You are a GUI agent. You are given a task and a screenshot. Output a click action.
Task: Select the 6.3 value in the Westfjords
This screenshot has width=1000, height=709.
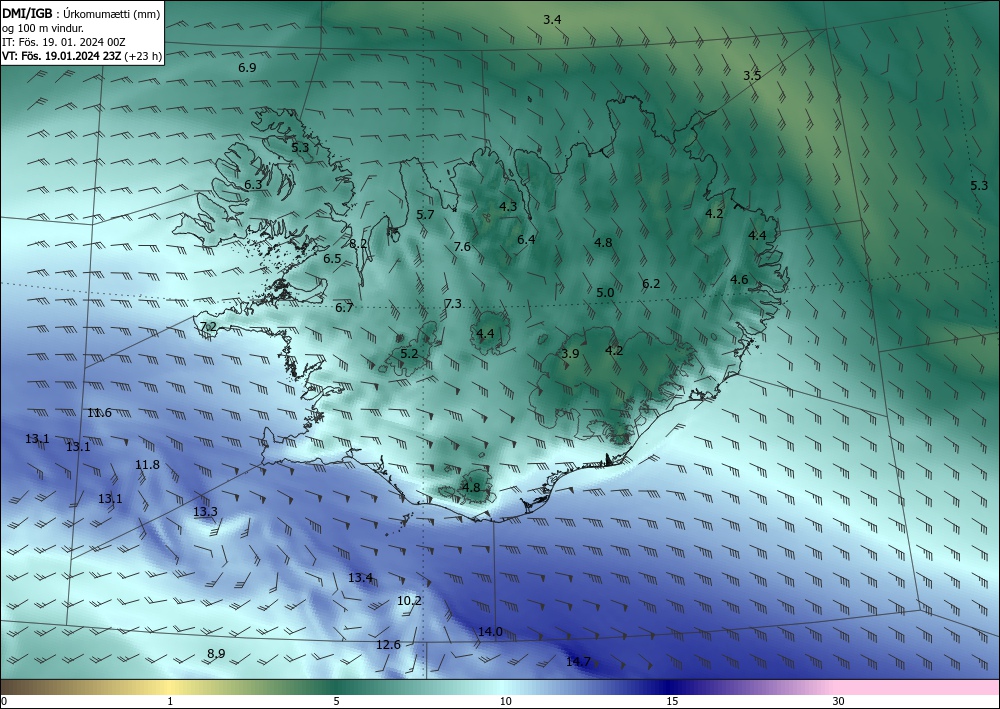click(x=253, y=185)
